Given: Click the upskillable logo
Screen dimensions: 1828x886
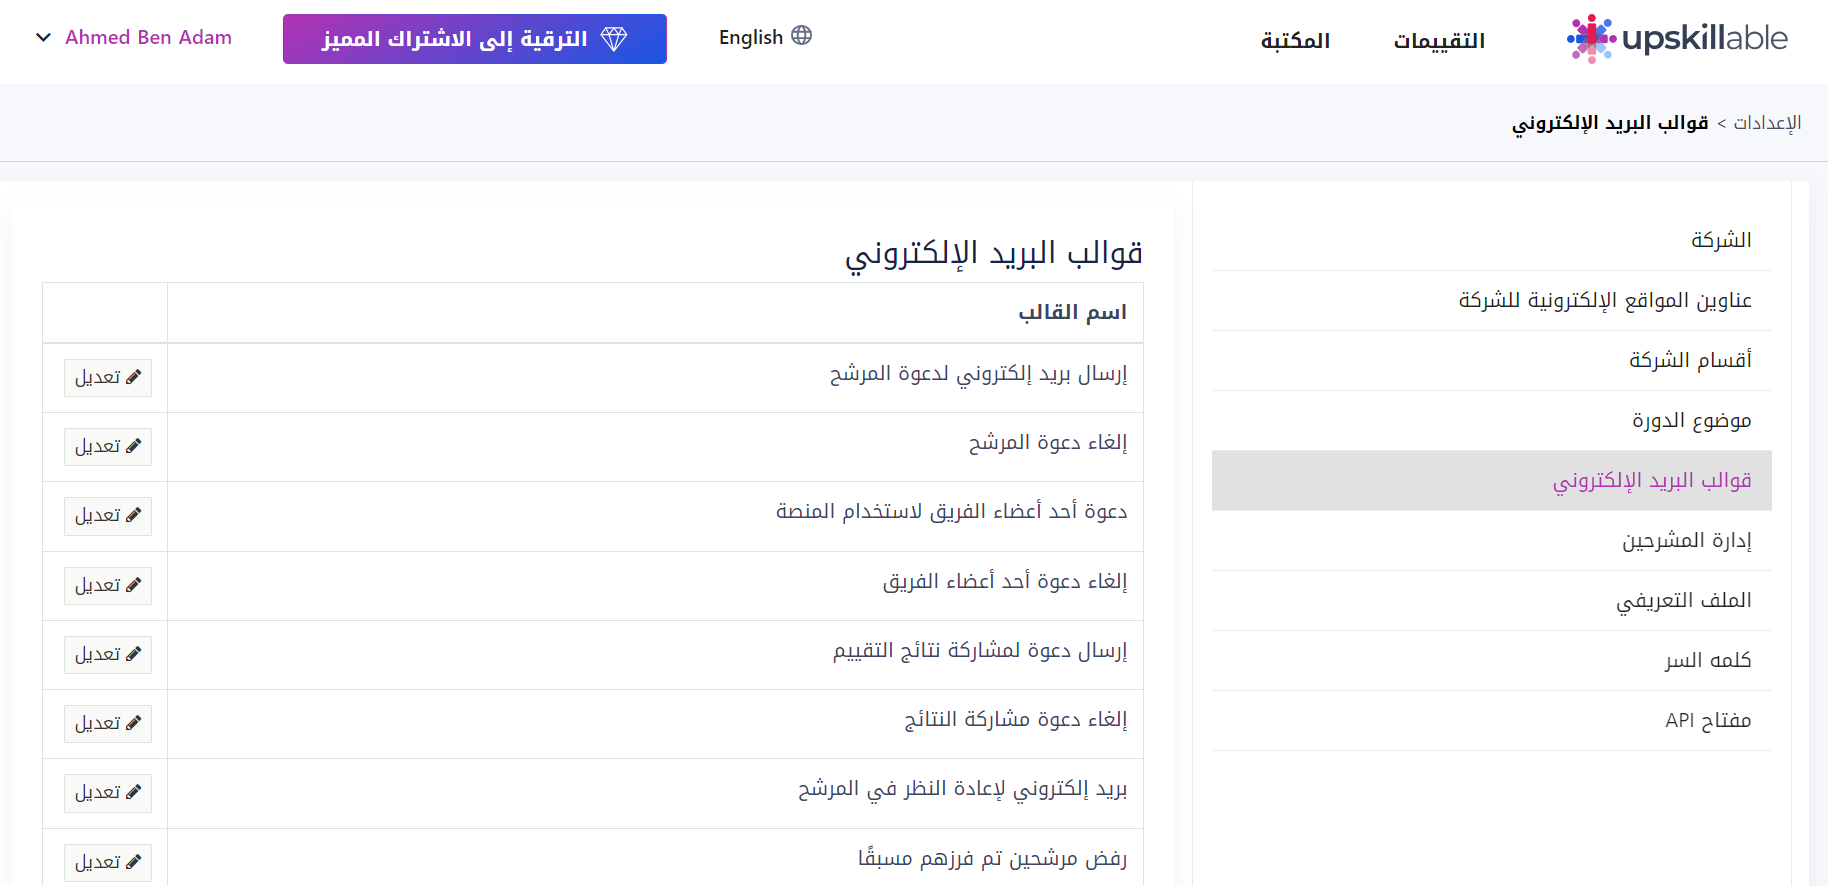Looking at the screenshot, I should coord(1677,39).
